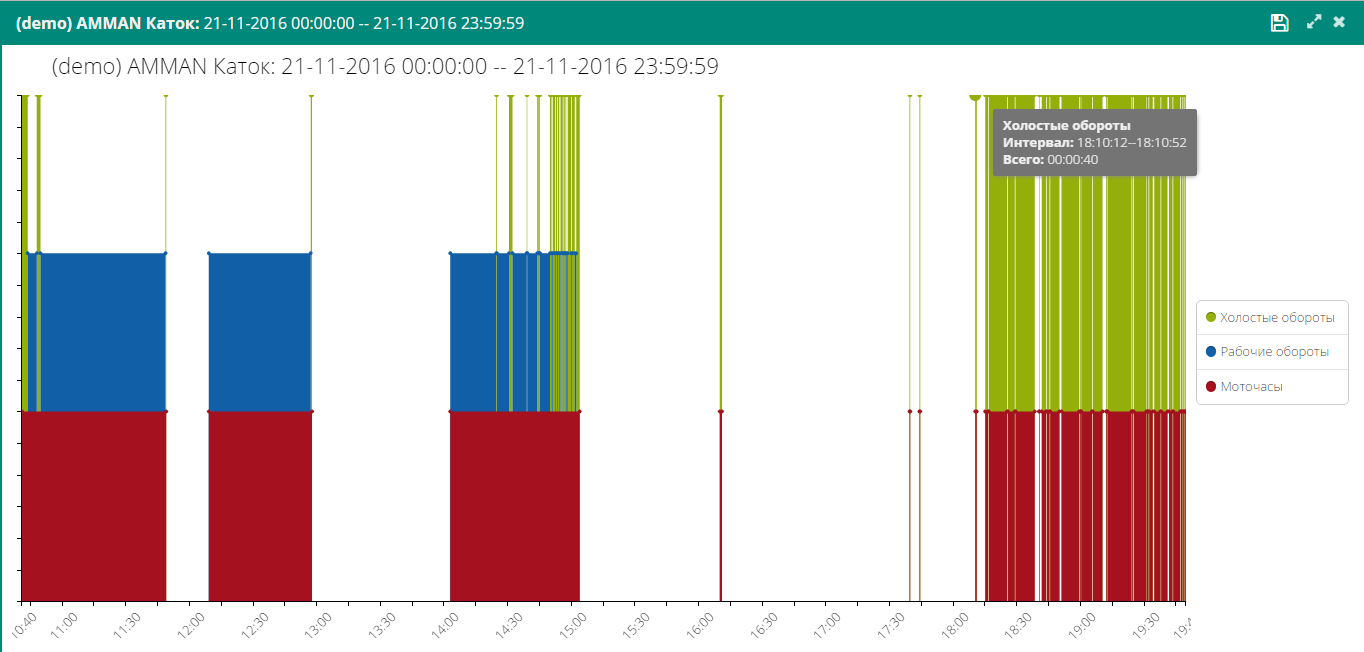Click the red block spanning 14:00 to 15:00
This screenshot has width=1364, height=652.
tap(514, 505)
